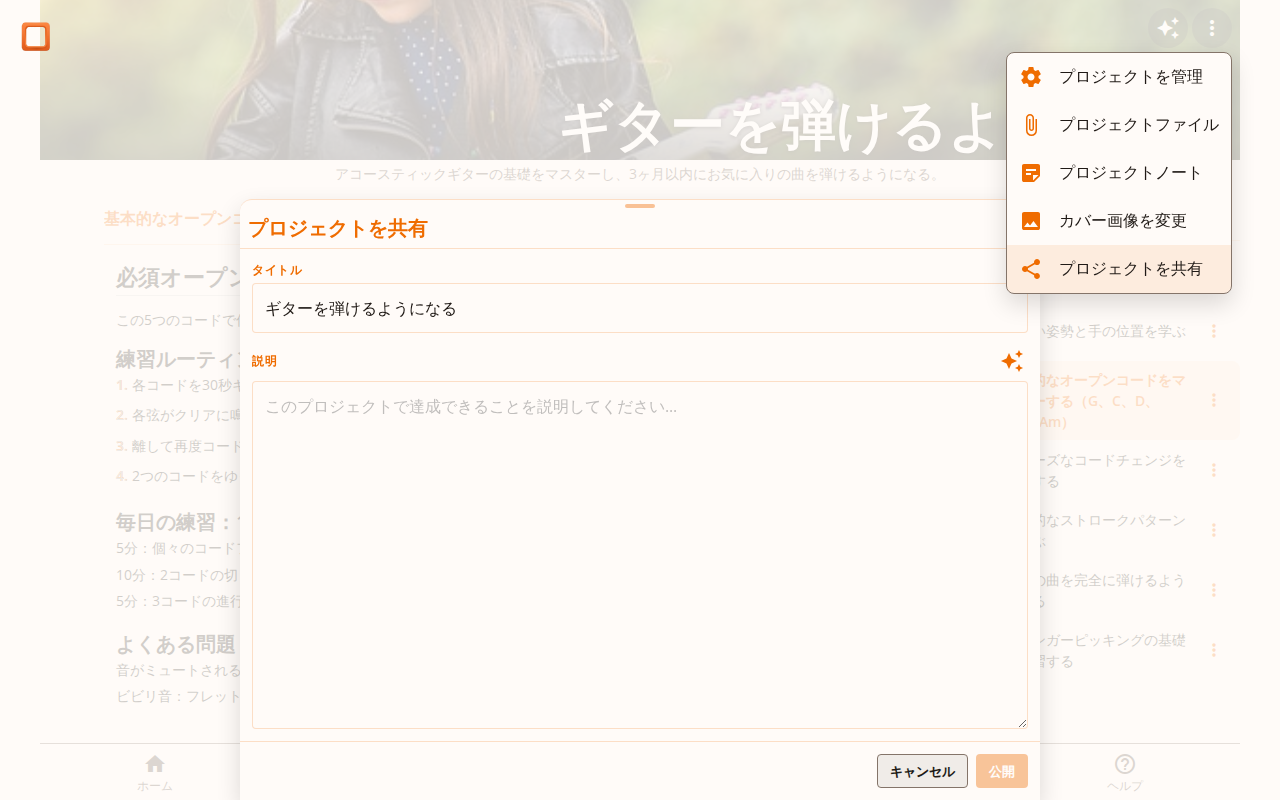The image size is (1280, 800).
Task: Open options for スムーズなコードチェンジ task
Action: [x=1214, y=470]
